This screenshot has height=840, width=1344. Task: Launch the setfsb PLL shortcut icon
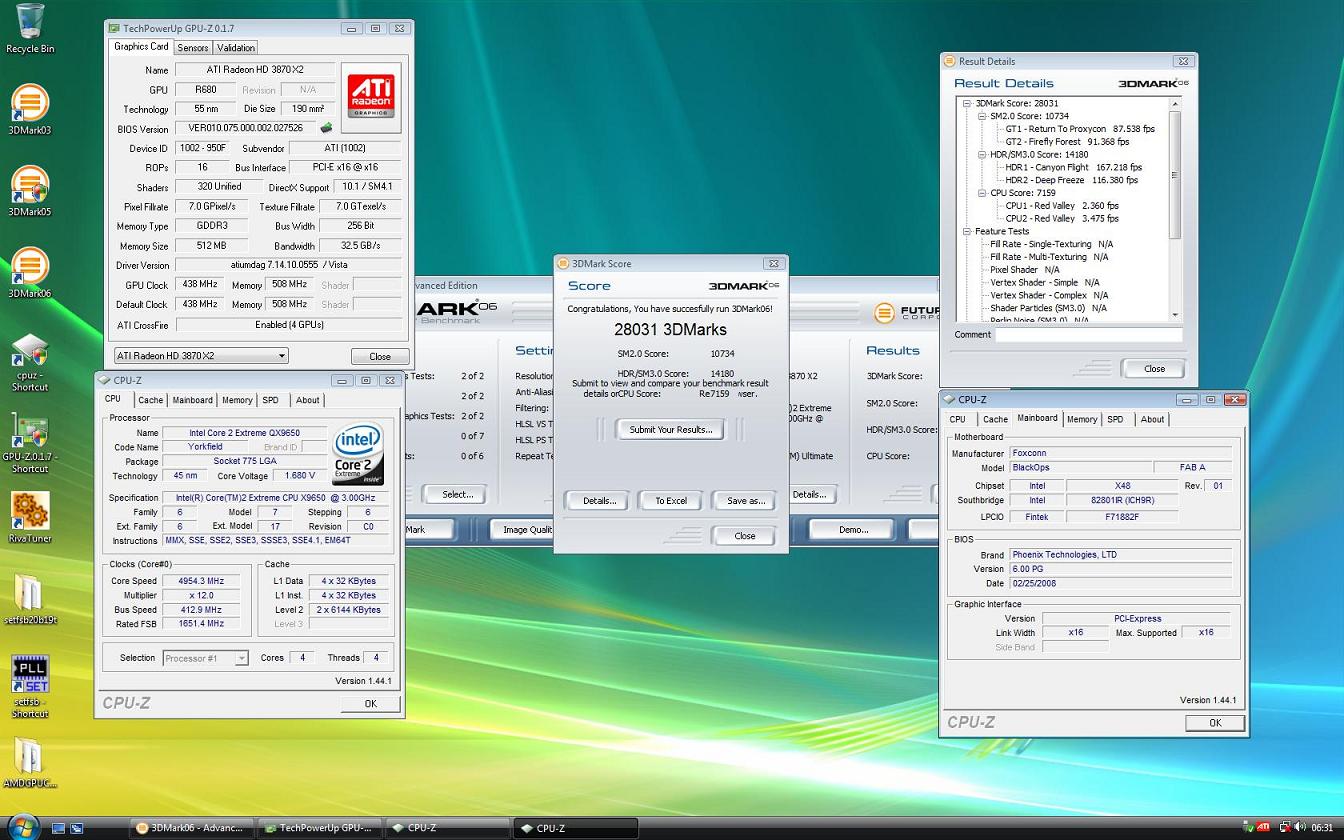click(30, 688)
